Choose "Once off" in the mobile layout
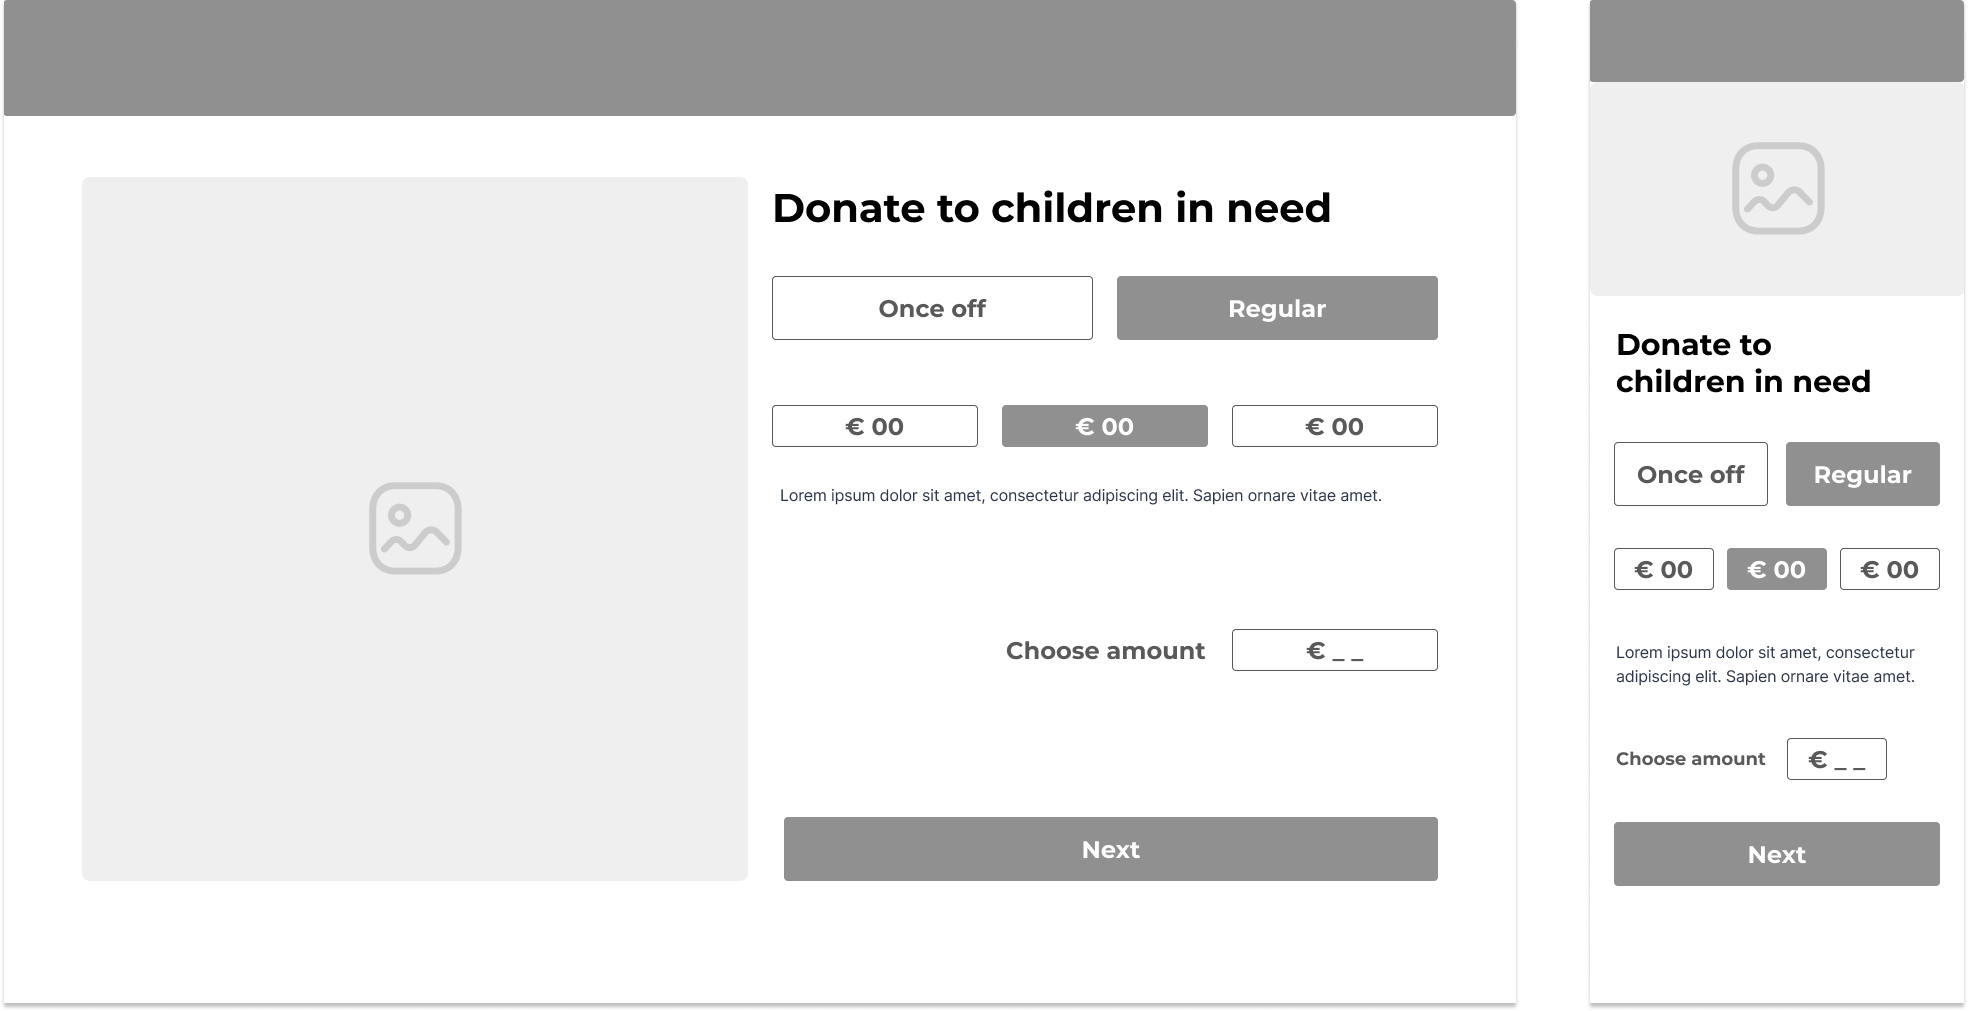1968x1011 pixels. [1690, 474]
